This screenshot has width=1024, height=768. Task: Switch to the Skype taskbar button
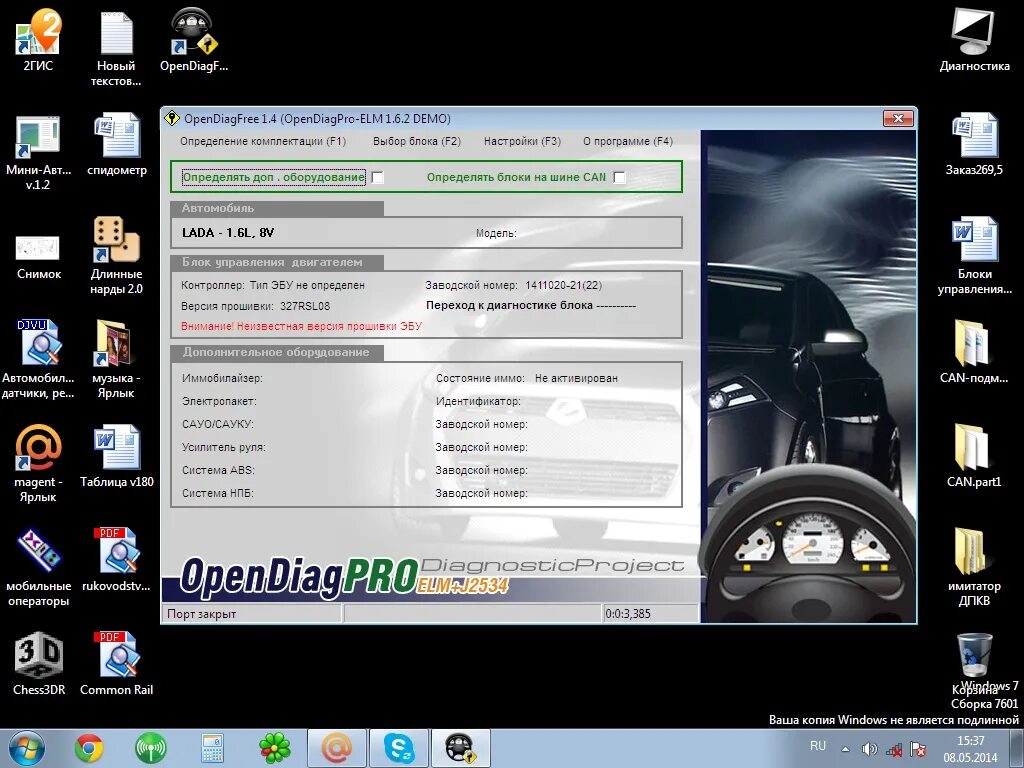[398, 748]
